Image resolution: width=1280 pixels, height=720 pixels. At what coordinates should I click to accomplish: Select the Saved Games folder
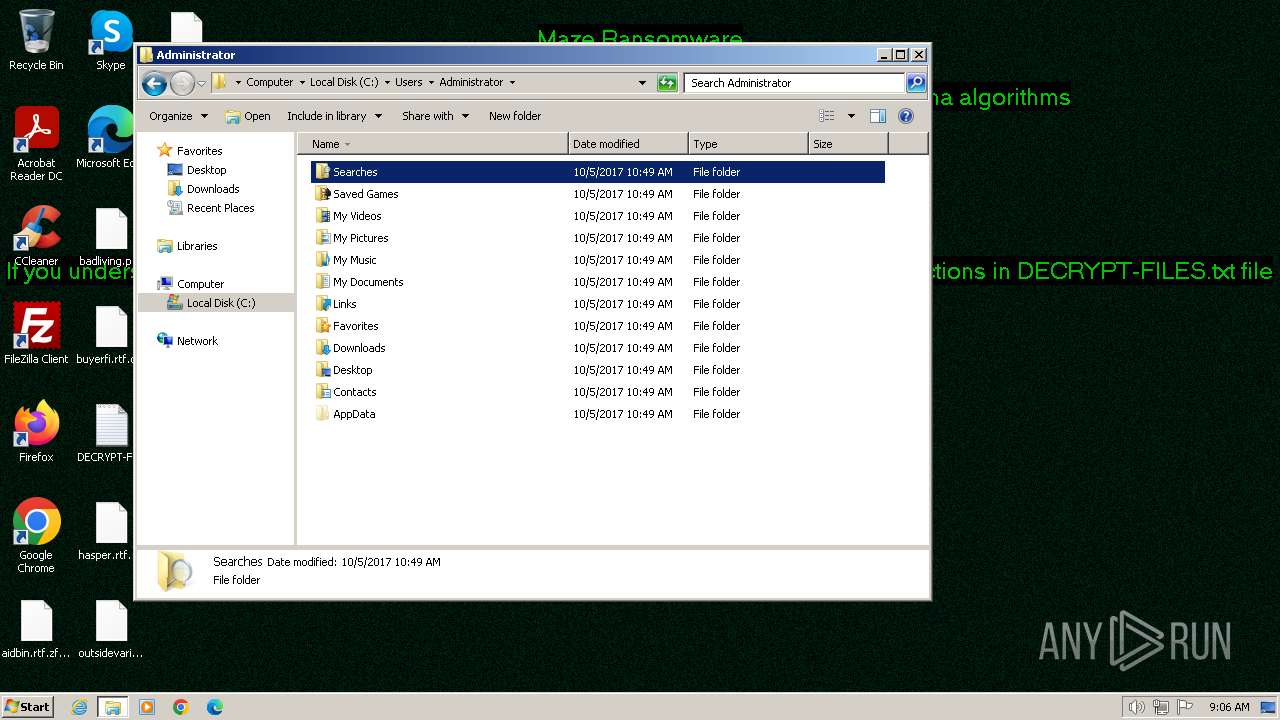[x=357, y=194]
